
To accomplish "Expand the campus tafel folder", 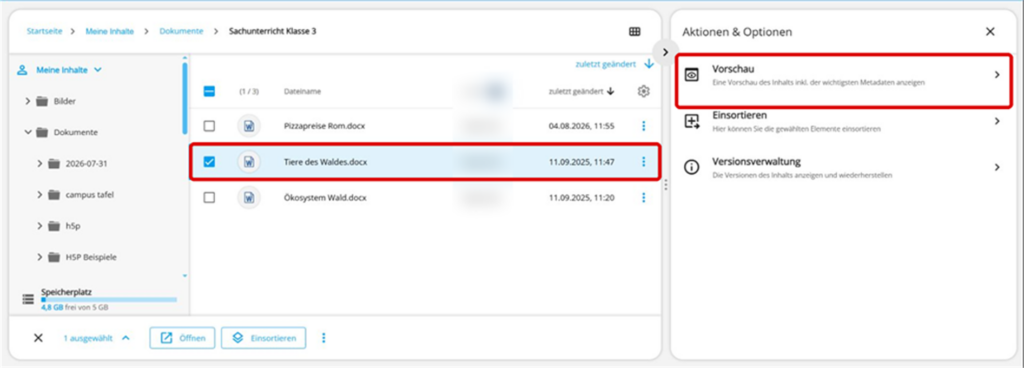I will (x=40, y=195).
